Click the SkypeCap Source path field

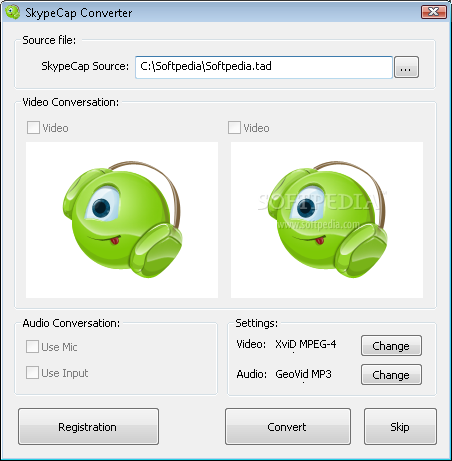click(264, 67)
